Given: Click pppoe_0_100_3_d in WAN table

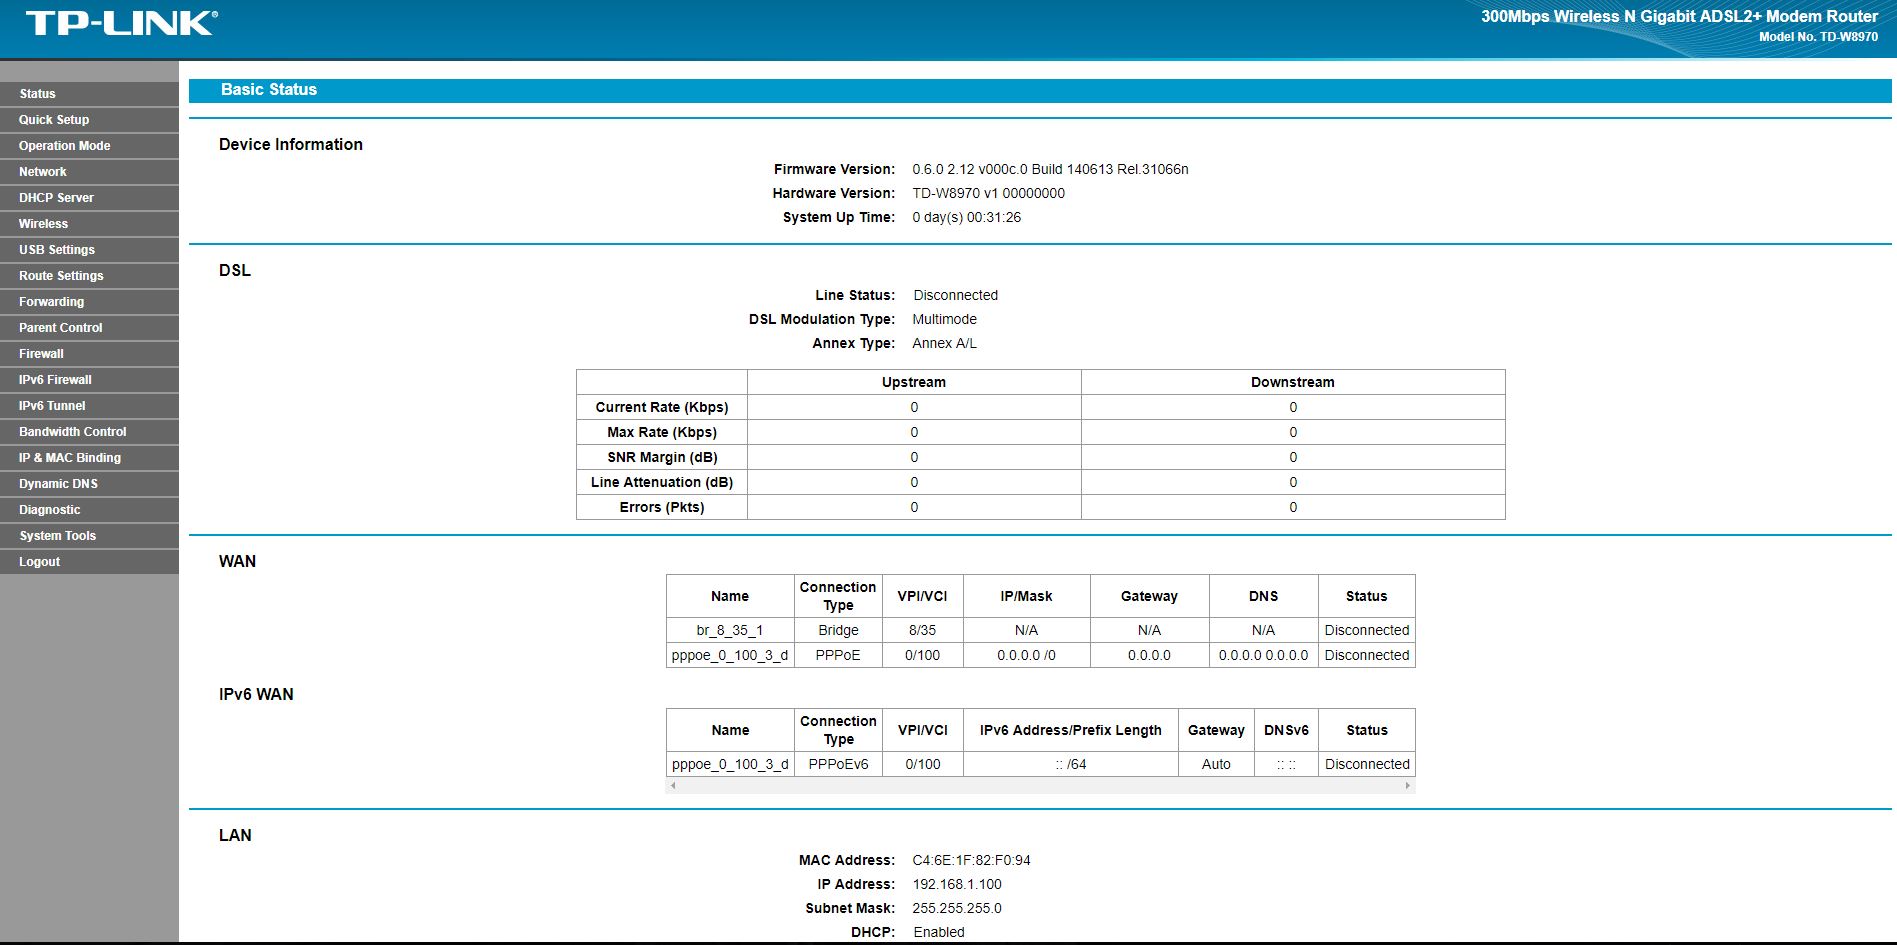Looking at the screenshot, I should (729, 655).
